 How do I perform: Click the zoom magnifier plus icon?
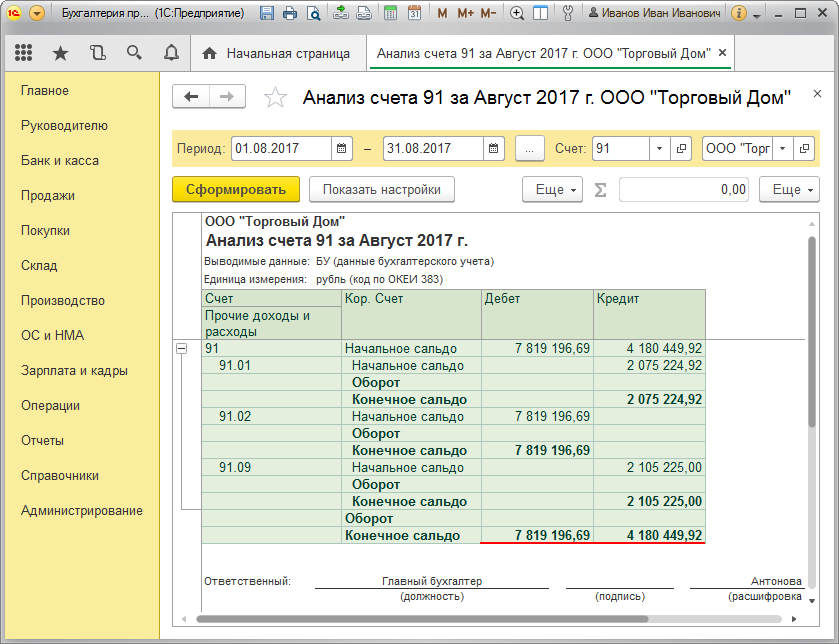(x=517, y=13)
